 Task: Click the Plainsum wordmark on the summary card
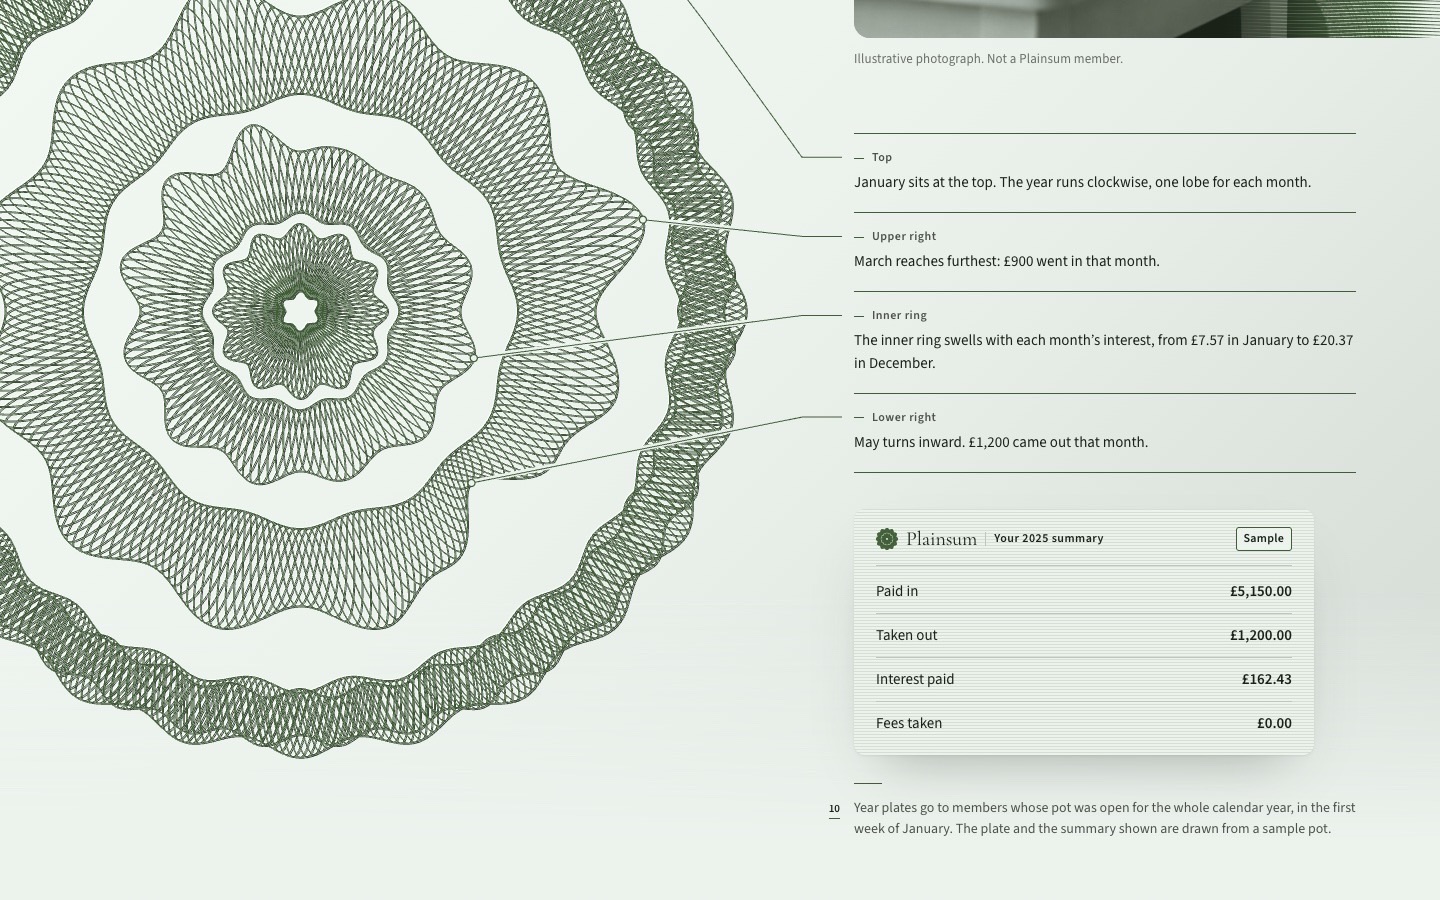[941, 539]
